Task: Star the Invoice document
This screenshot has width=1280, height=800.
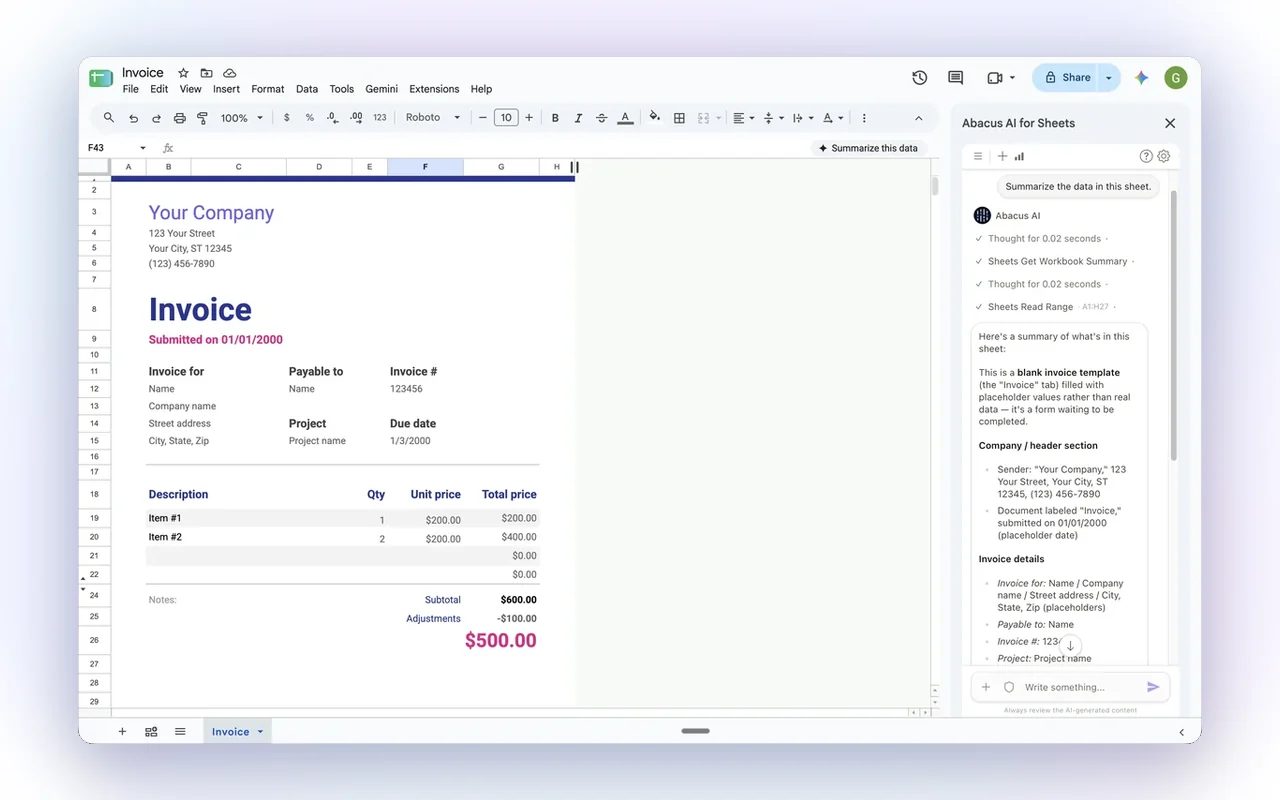Action: click(183, 73)
